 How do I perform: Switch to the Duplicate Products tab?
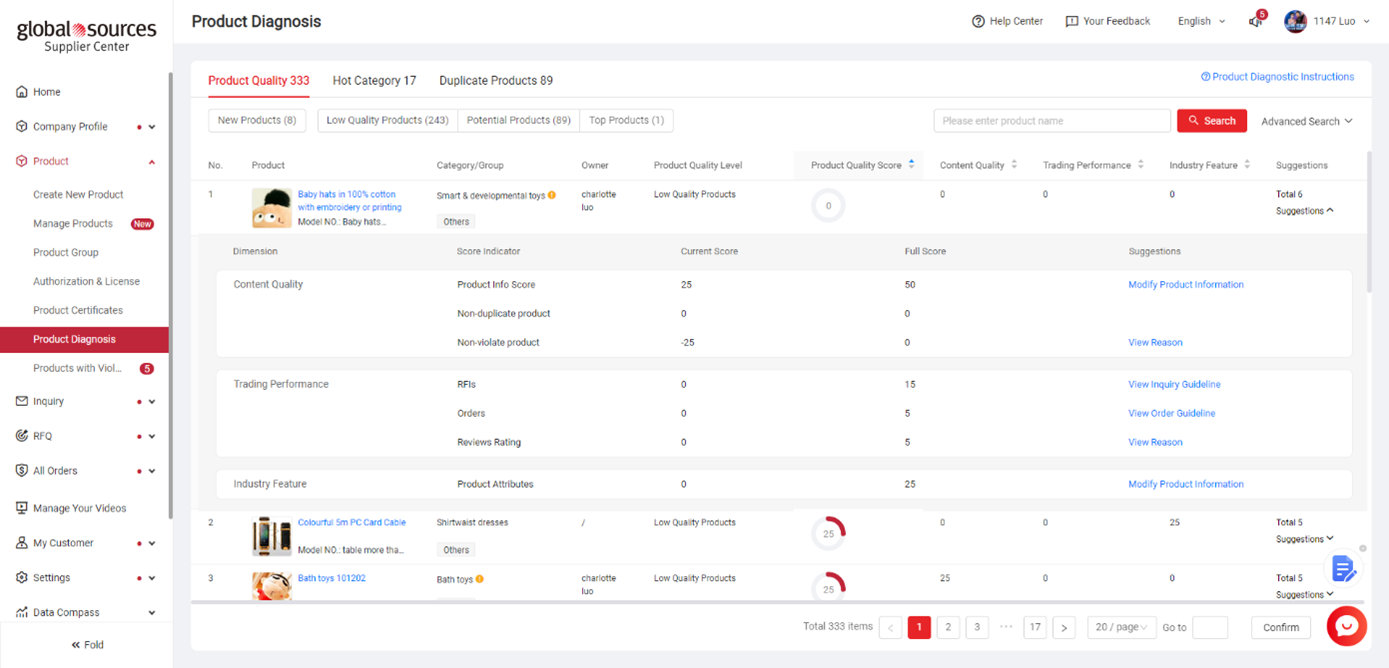tap(495, 81)
